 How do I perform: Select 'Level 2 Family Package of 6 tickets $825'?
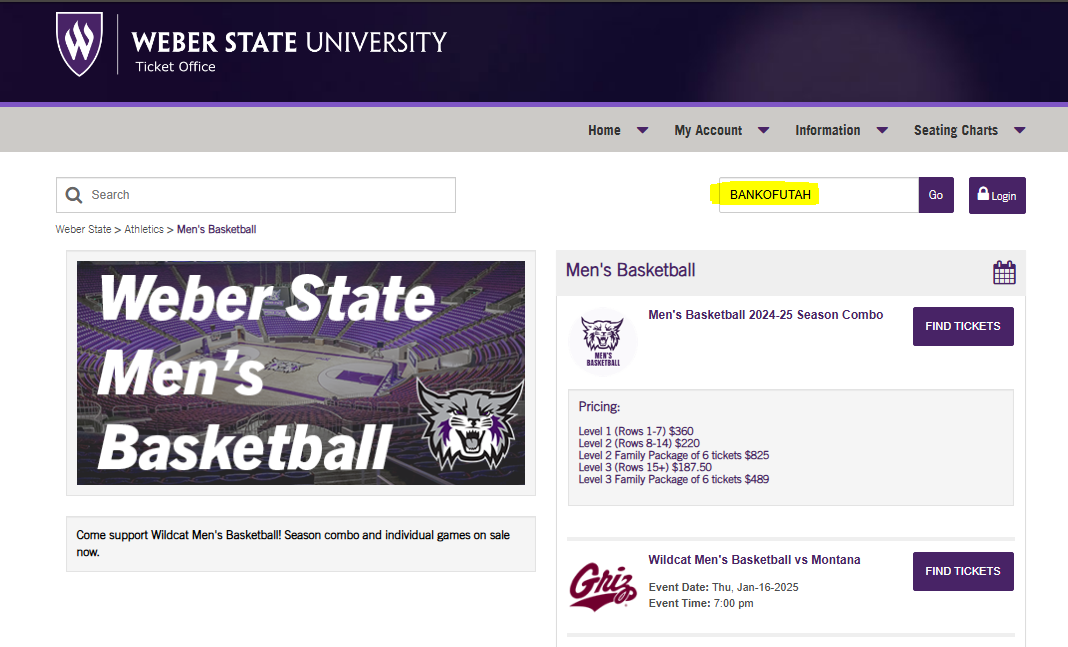[674, 456]
